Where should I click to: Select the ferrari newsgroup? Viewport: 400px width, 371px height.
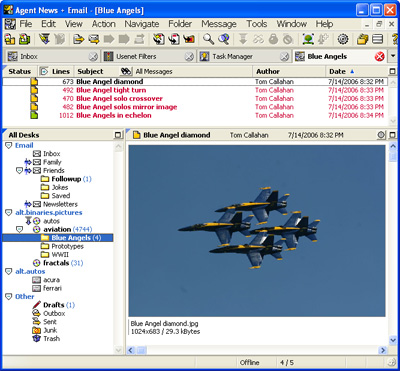pos(47,288)
